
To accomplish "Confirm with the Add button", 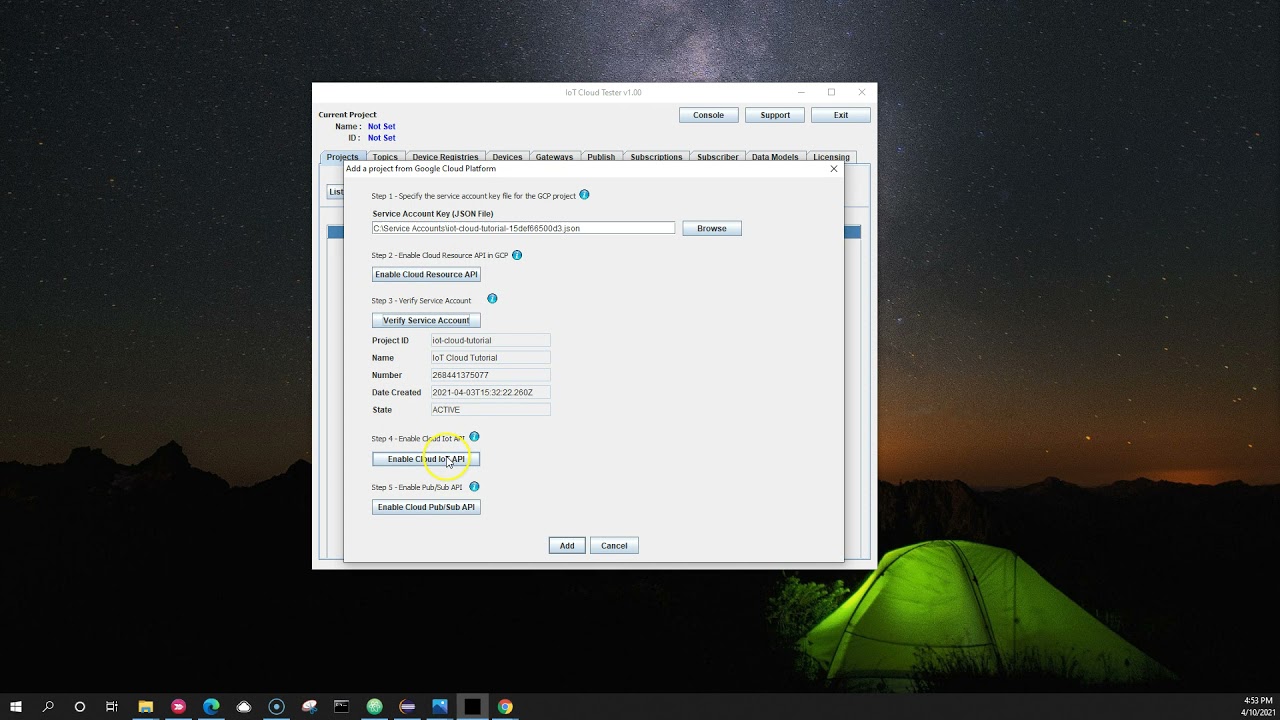I will [x=567, y=545].
